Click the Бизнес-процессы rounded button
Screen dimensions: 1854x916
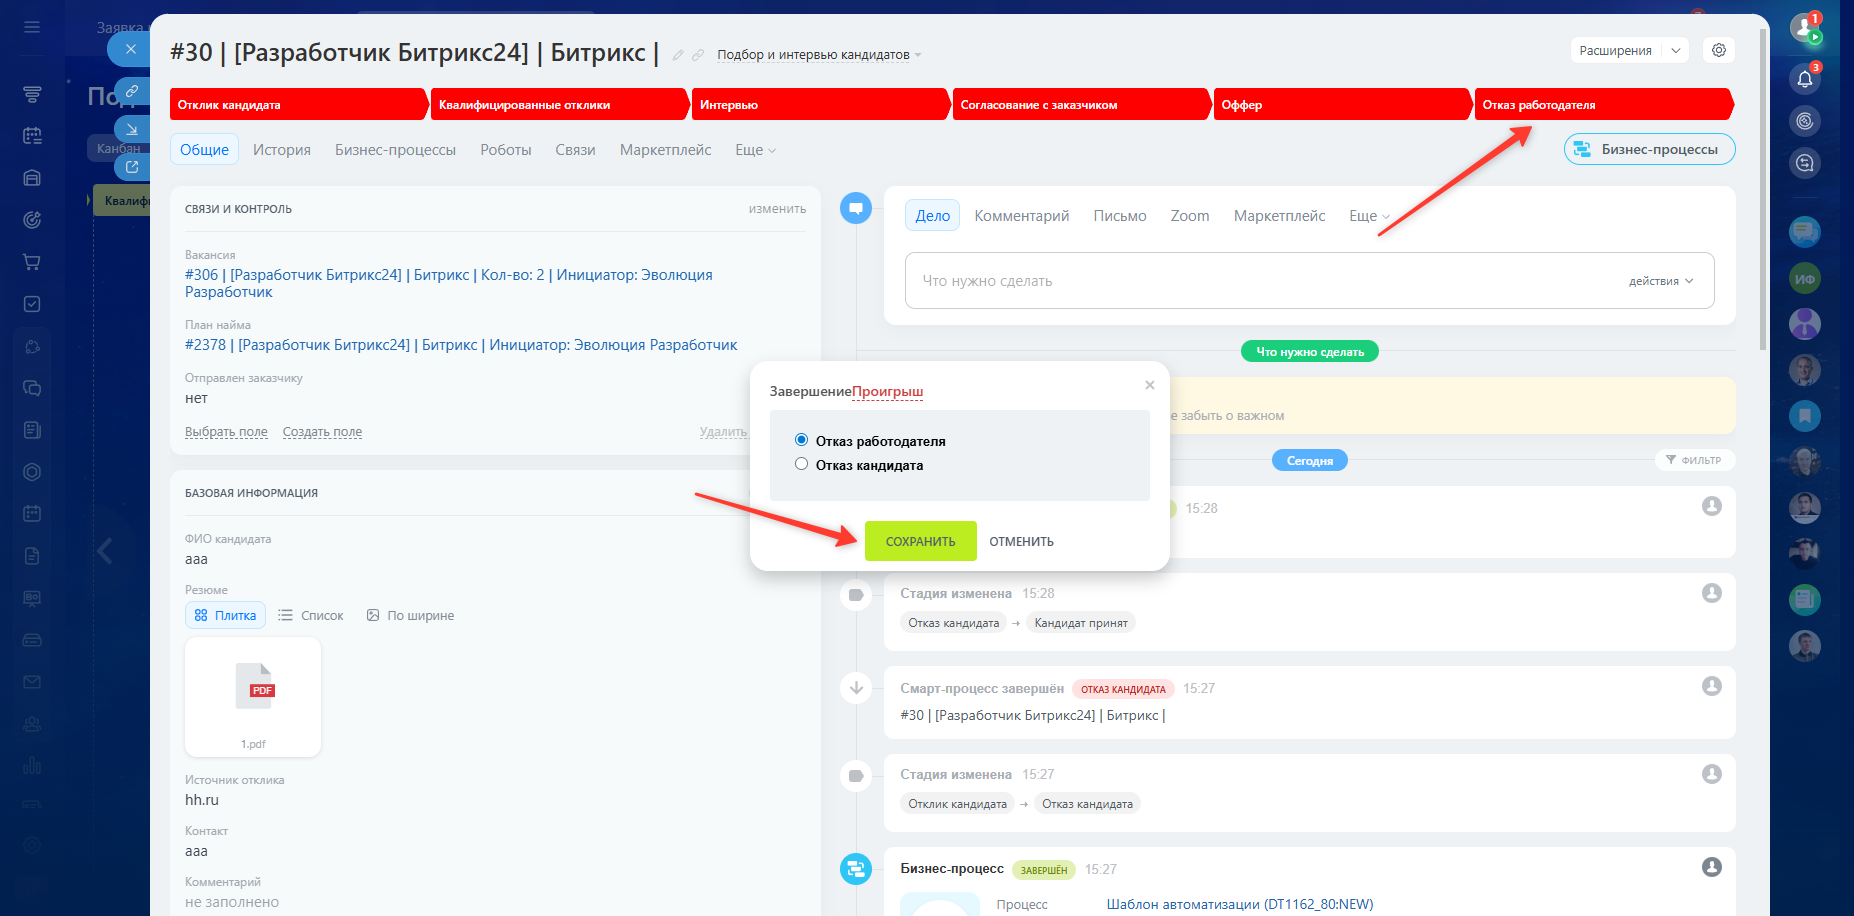coord(1650,149)
